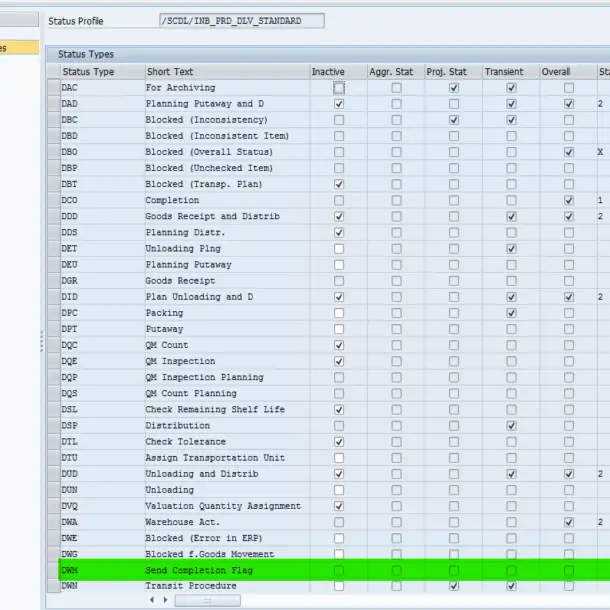Click the Overall column header
Viewport: 610px width, 610px height.
pos(568,72)
